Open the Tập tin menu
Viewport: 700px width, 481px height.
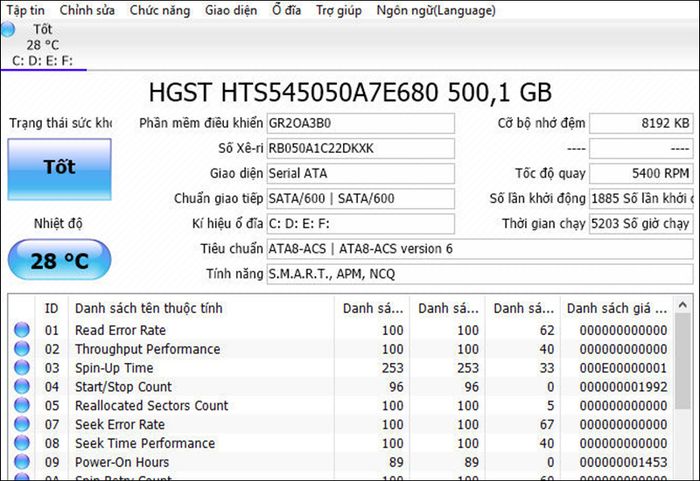click(25, 10)
